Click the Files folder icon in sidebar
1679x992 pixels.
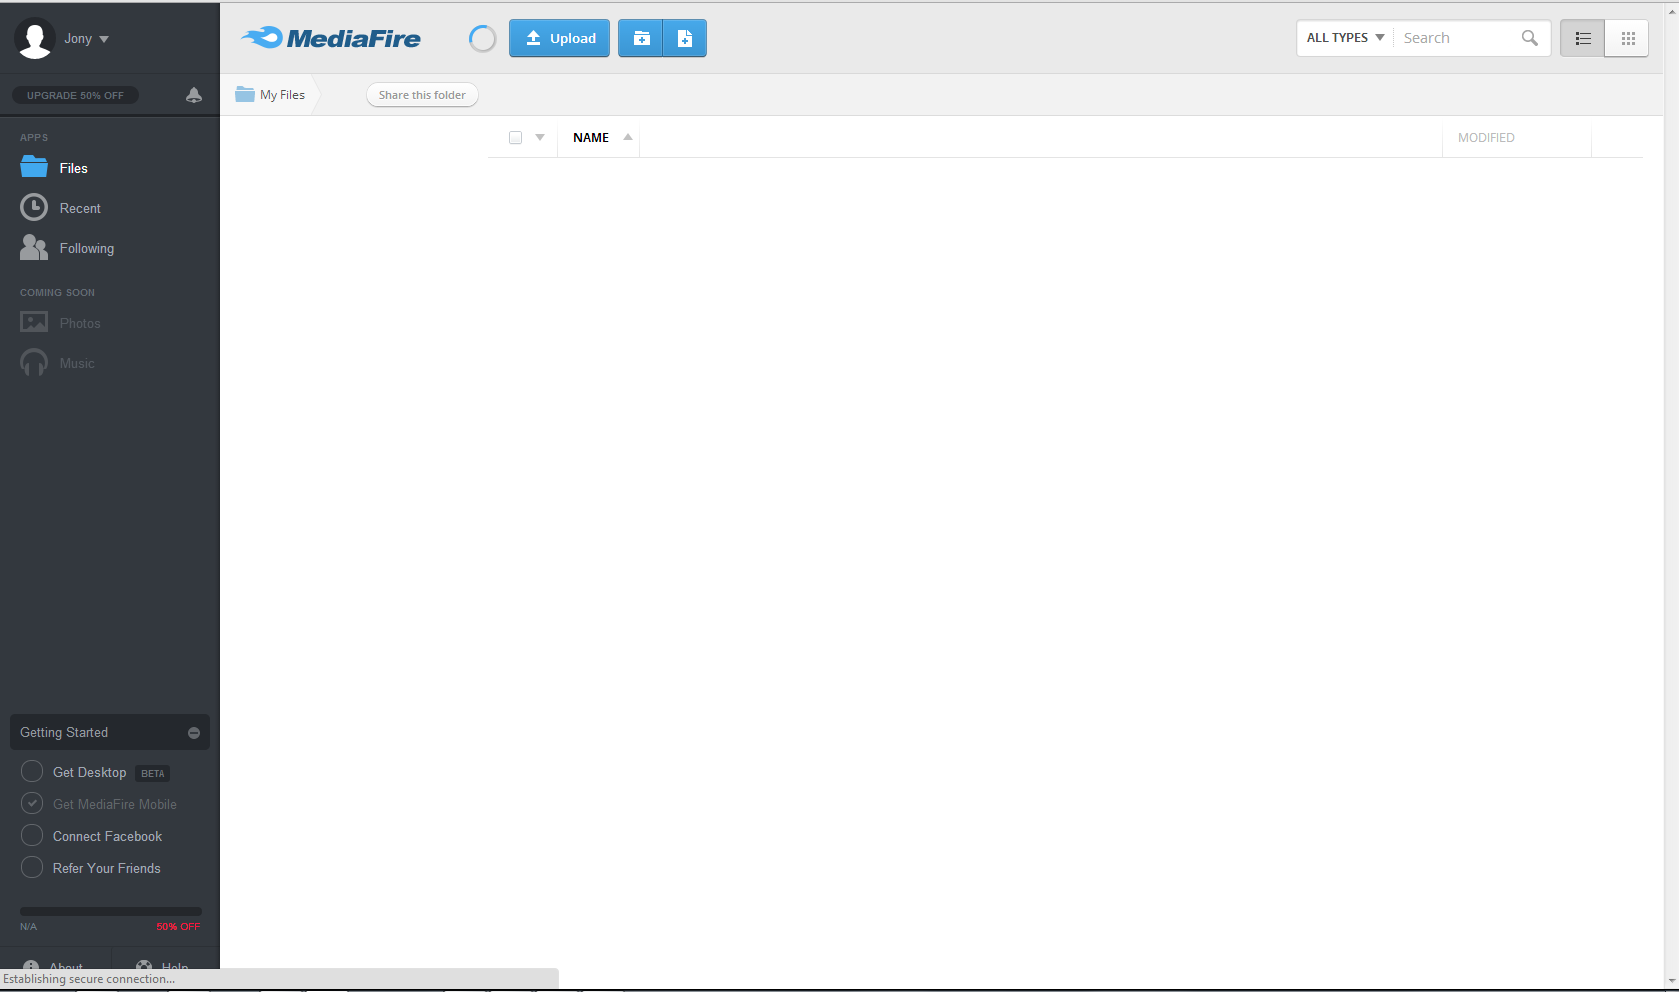coord(34,167)
